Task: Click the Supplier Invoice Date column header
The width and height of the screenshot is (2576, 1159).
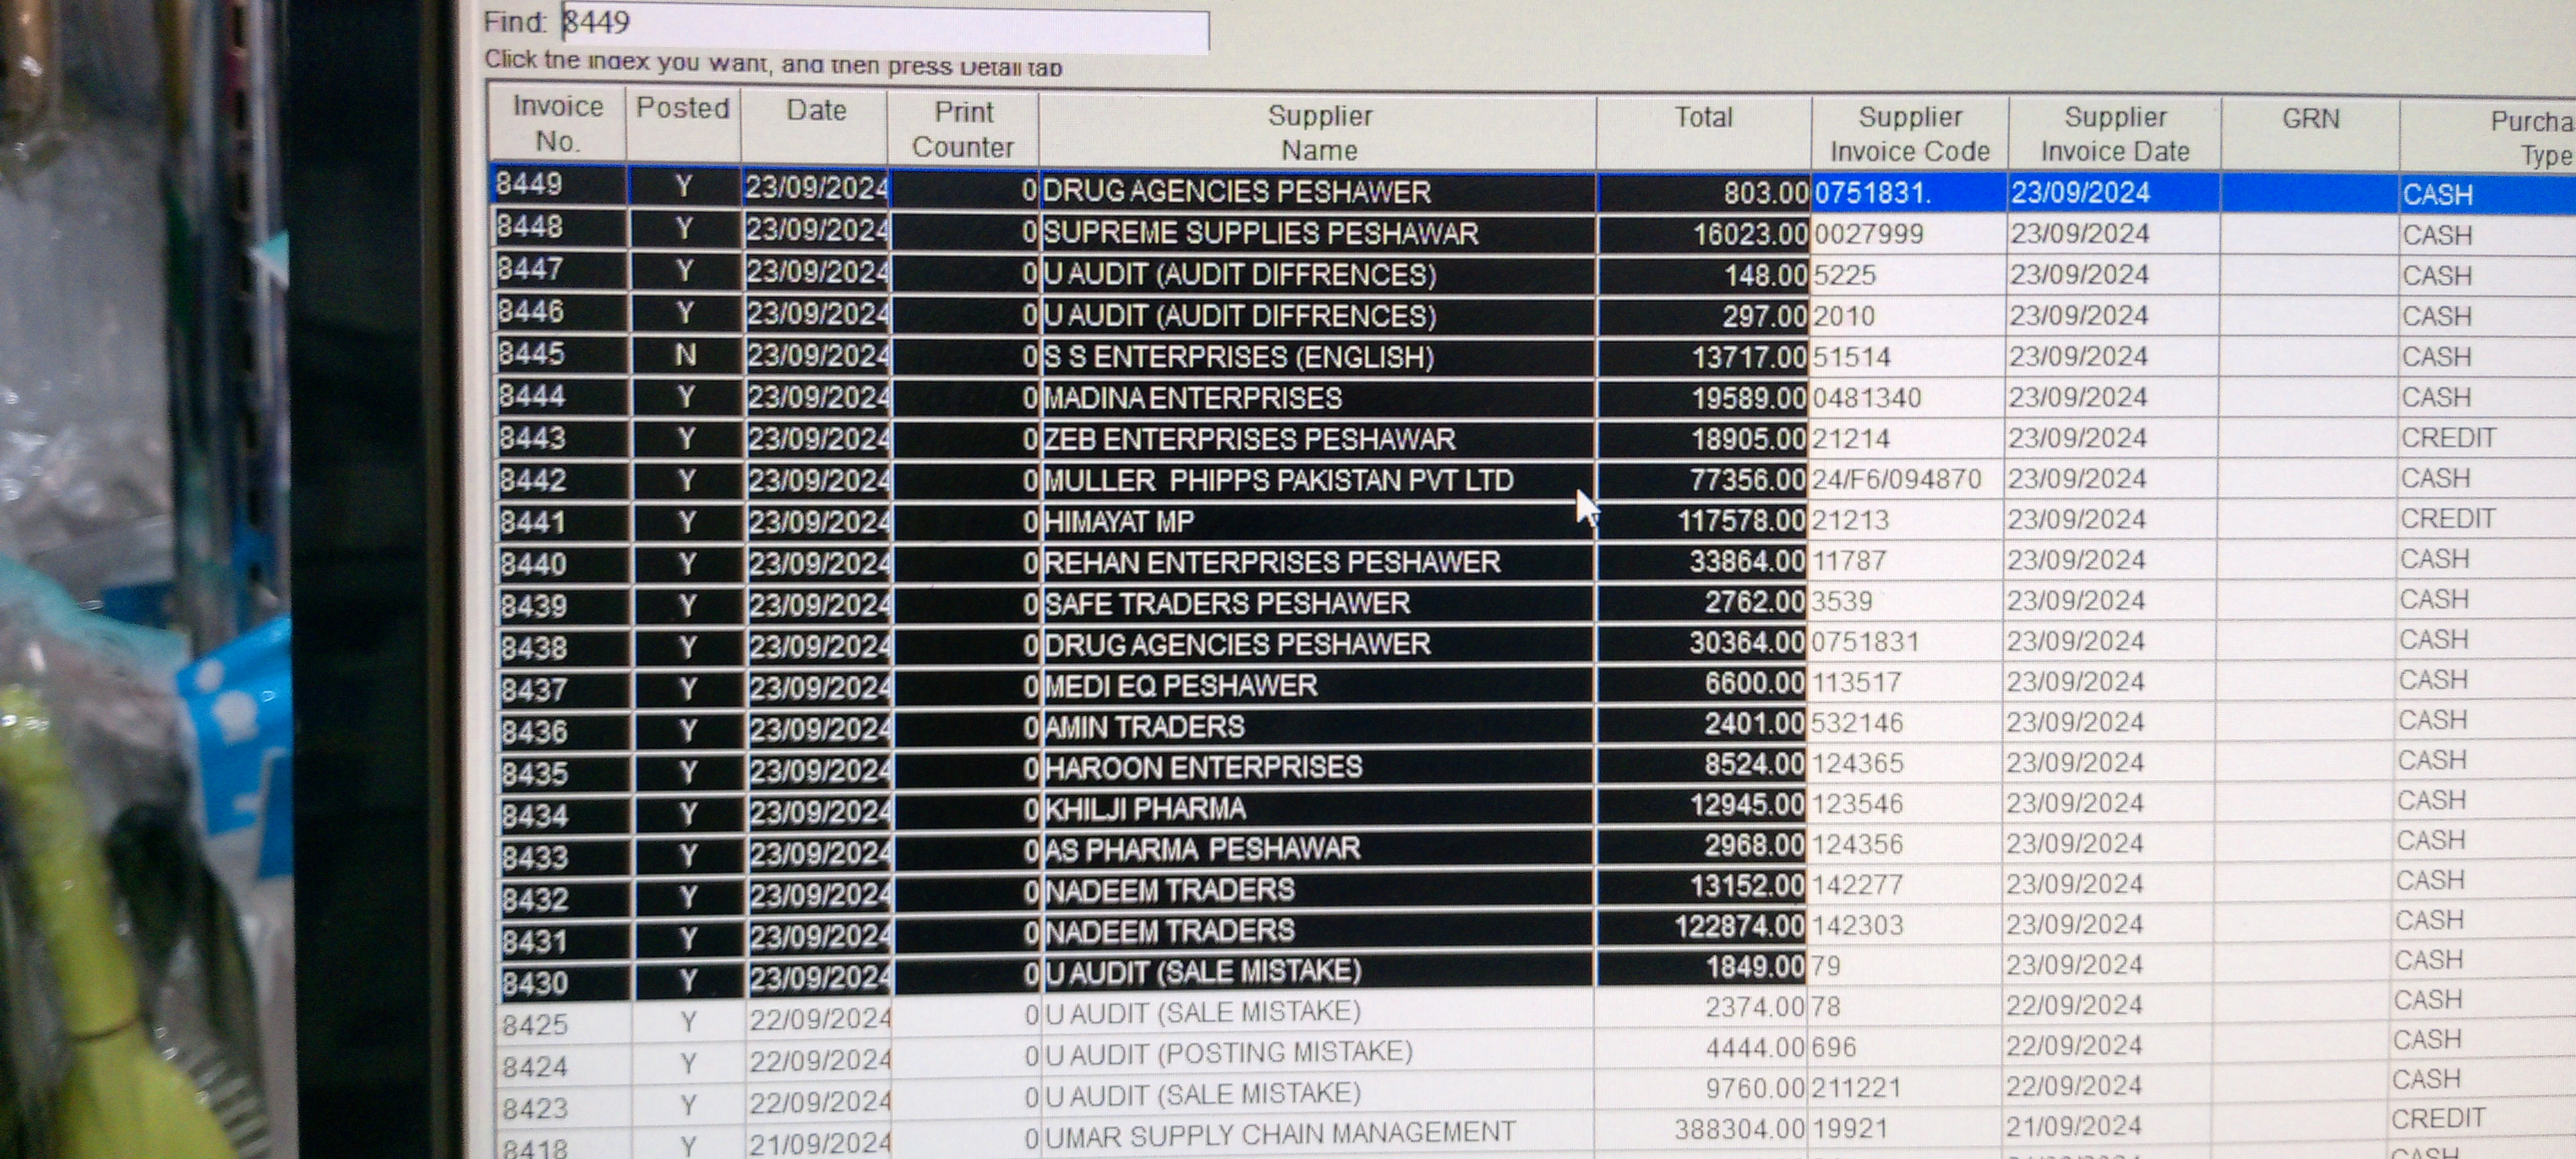Action: click(2114, 134)
